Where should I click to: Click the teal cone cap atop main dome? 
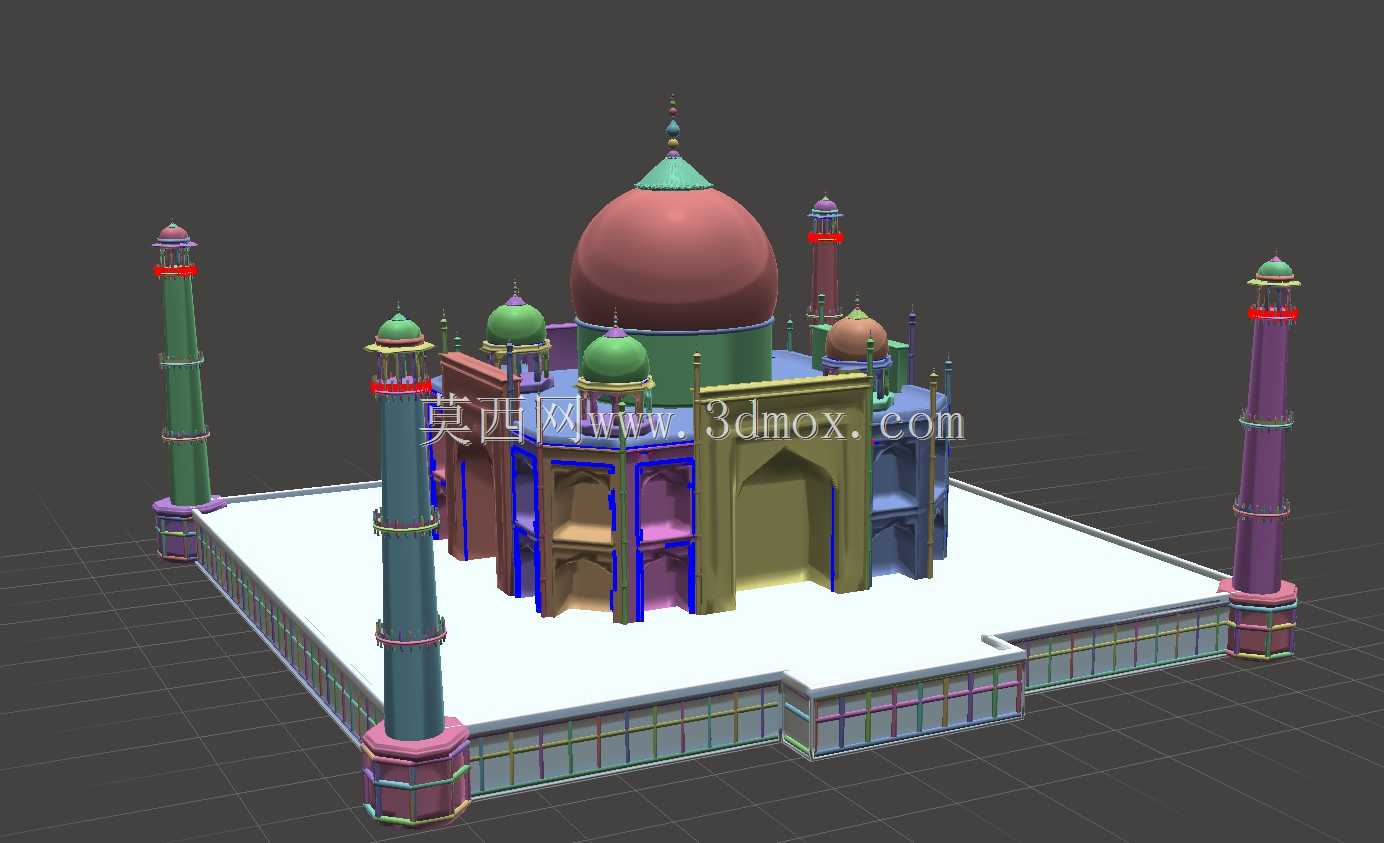[674, 173]
